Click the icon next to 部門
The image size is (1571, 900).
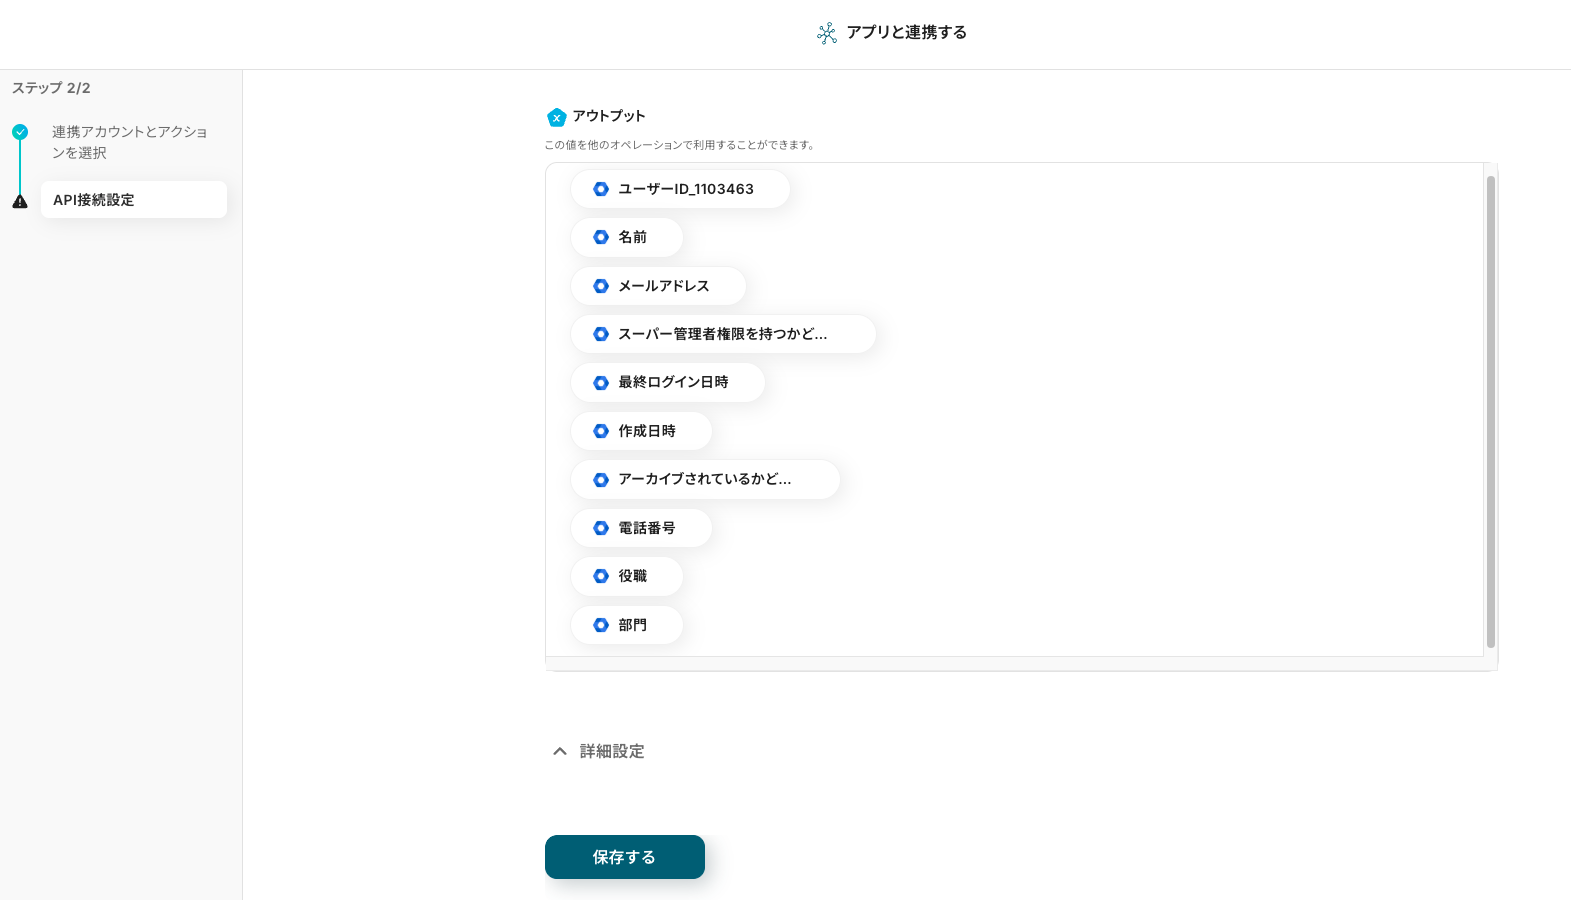601,625
